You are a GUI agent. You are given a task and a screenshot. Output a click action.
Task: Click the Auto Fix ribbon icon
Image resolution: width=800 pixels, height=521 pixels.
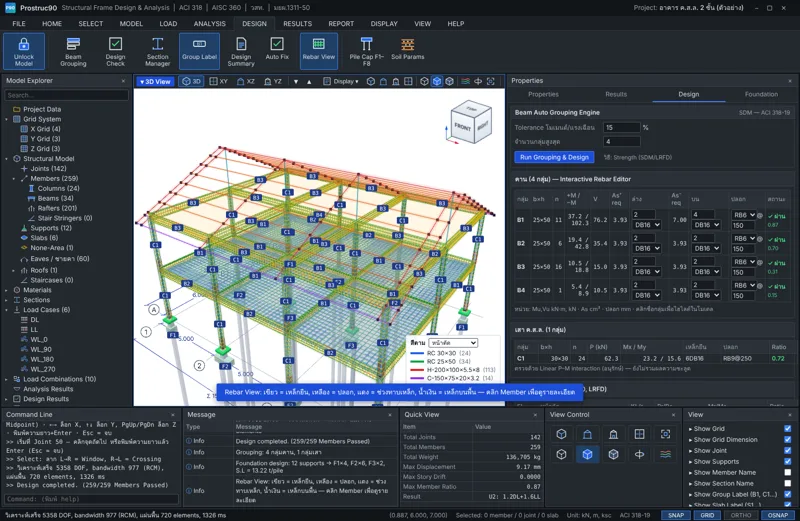(x=277, y=51)
